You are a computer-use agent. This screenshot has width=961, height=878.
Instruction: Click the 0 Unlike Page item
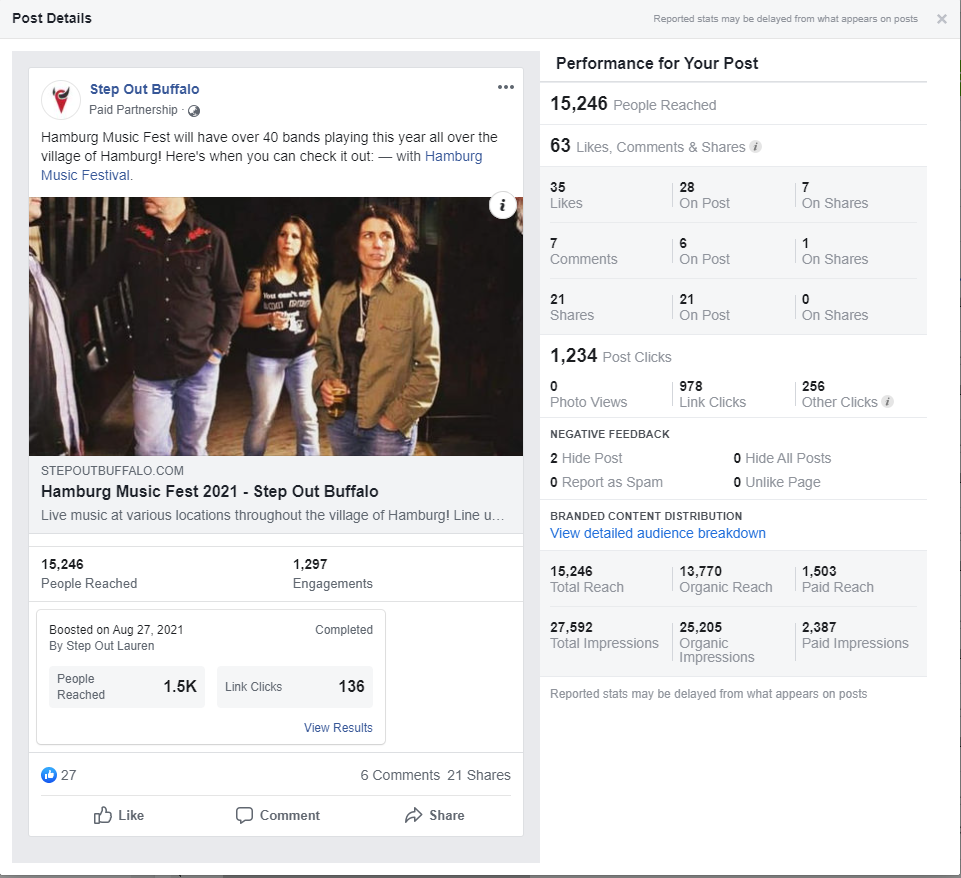[x=777, y=482]
